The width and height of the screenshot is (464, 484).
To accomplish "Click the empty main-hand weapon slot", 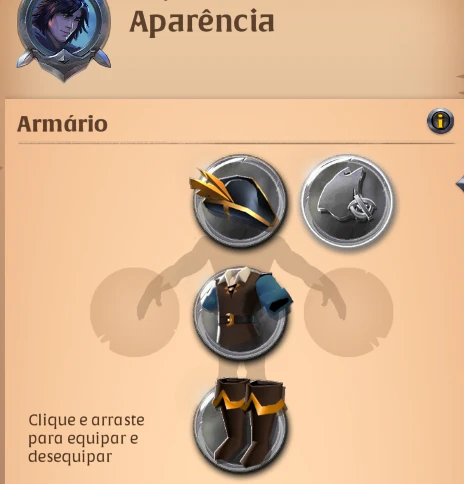I will pos(135,312).
